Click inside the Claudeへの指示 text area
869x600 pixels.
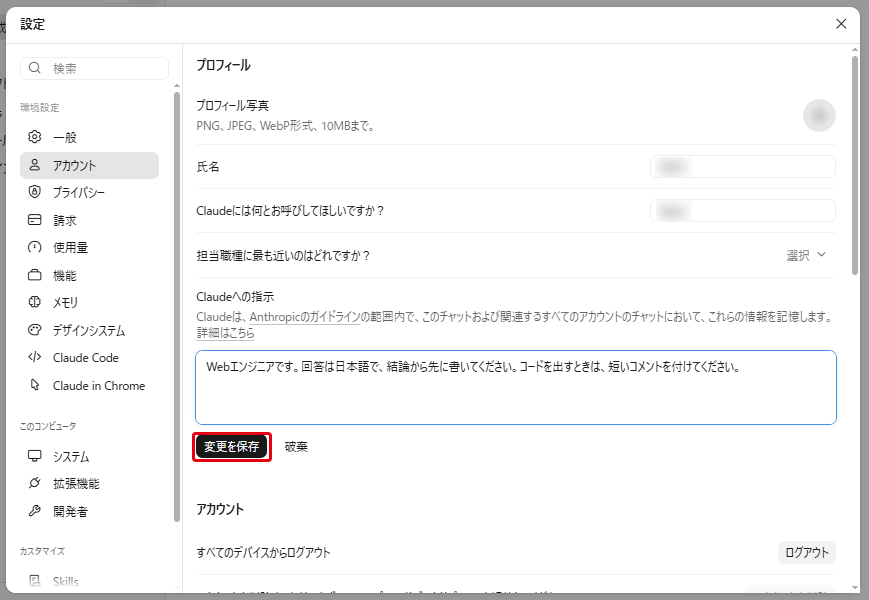click(515, 387)
